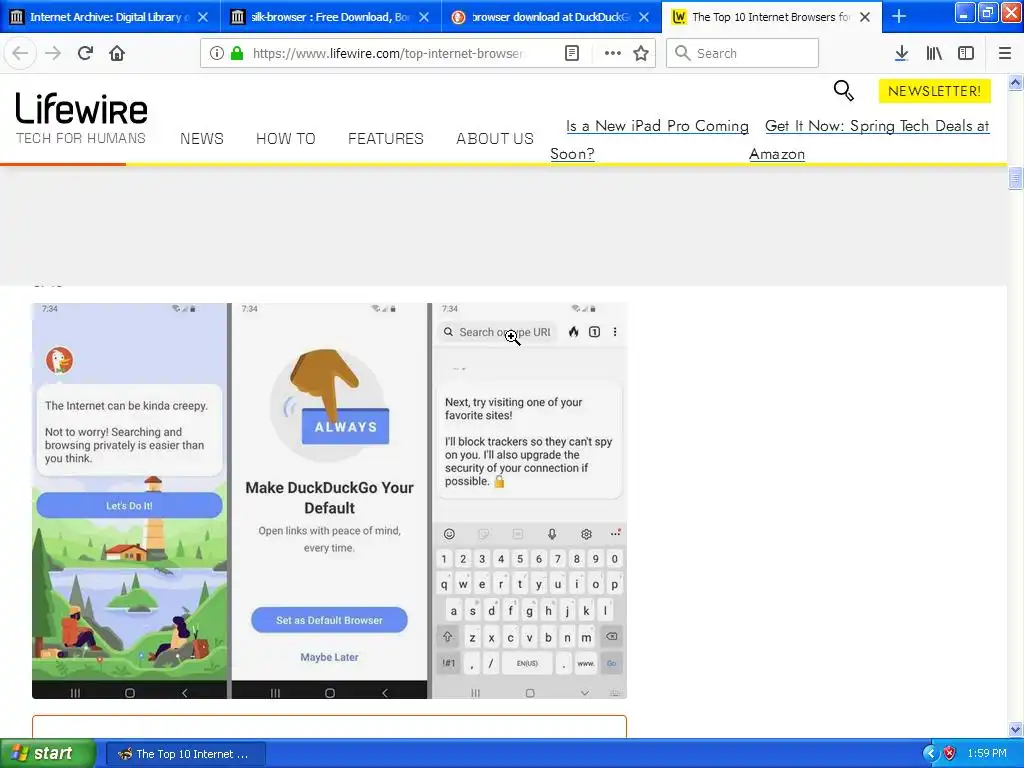
Task: Open the NEWS menu on Lifewire
Action: [x=202, y=138]
